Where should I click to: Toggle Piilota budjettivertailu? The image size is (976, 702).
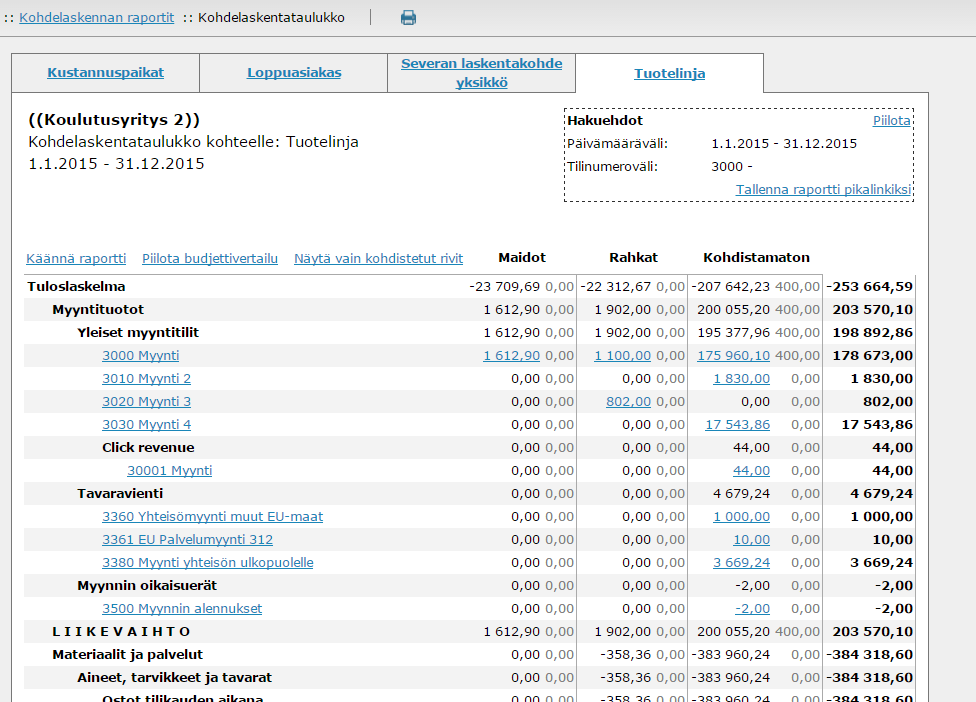[x=210, y=258]
